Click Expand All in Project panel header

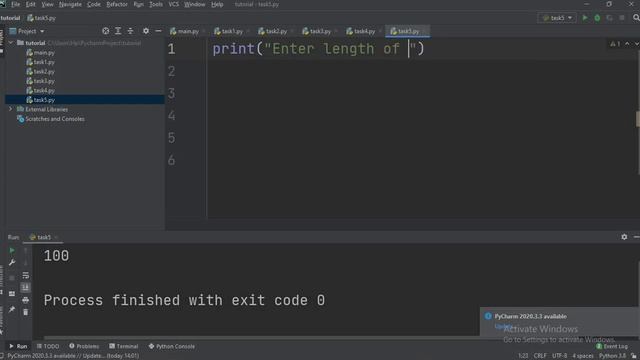tap(118, 31)
